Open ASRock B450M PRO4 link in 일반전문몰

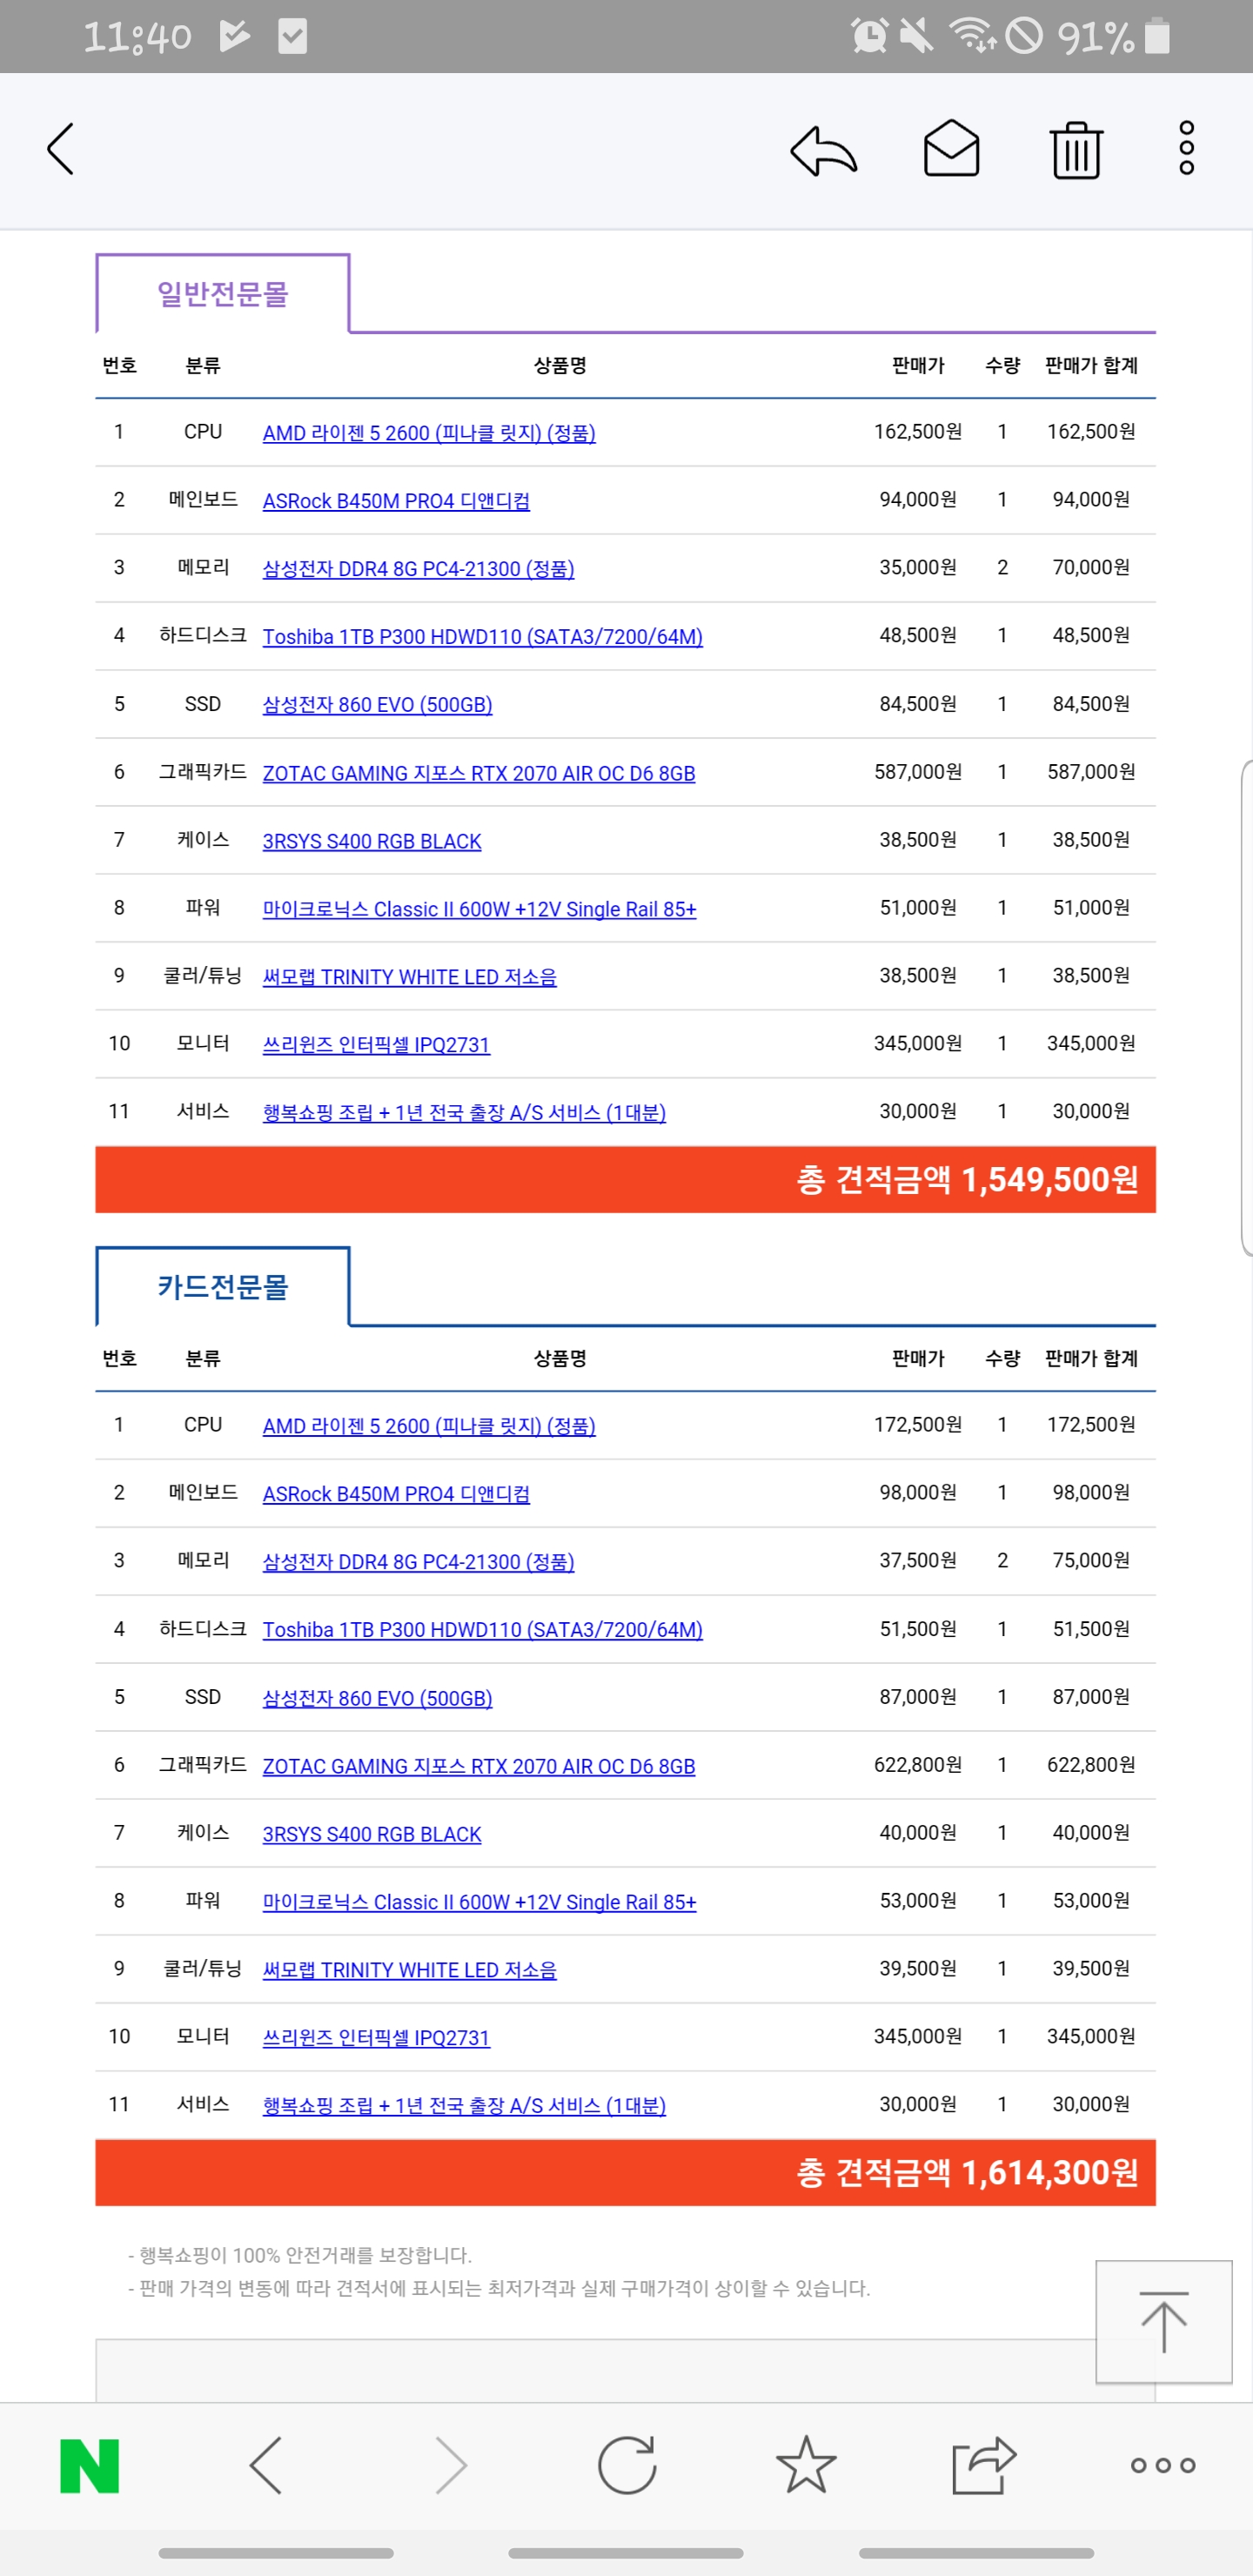point(396,501)
